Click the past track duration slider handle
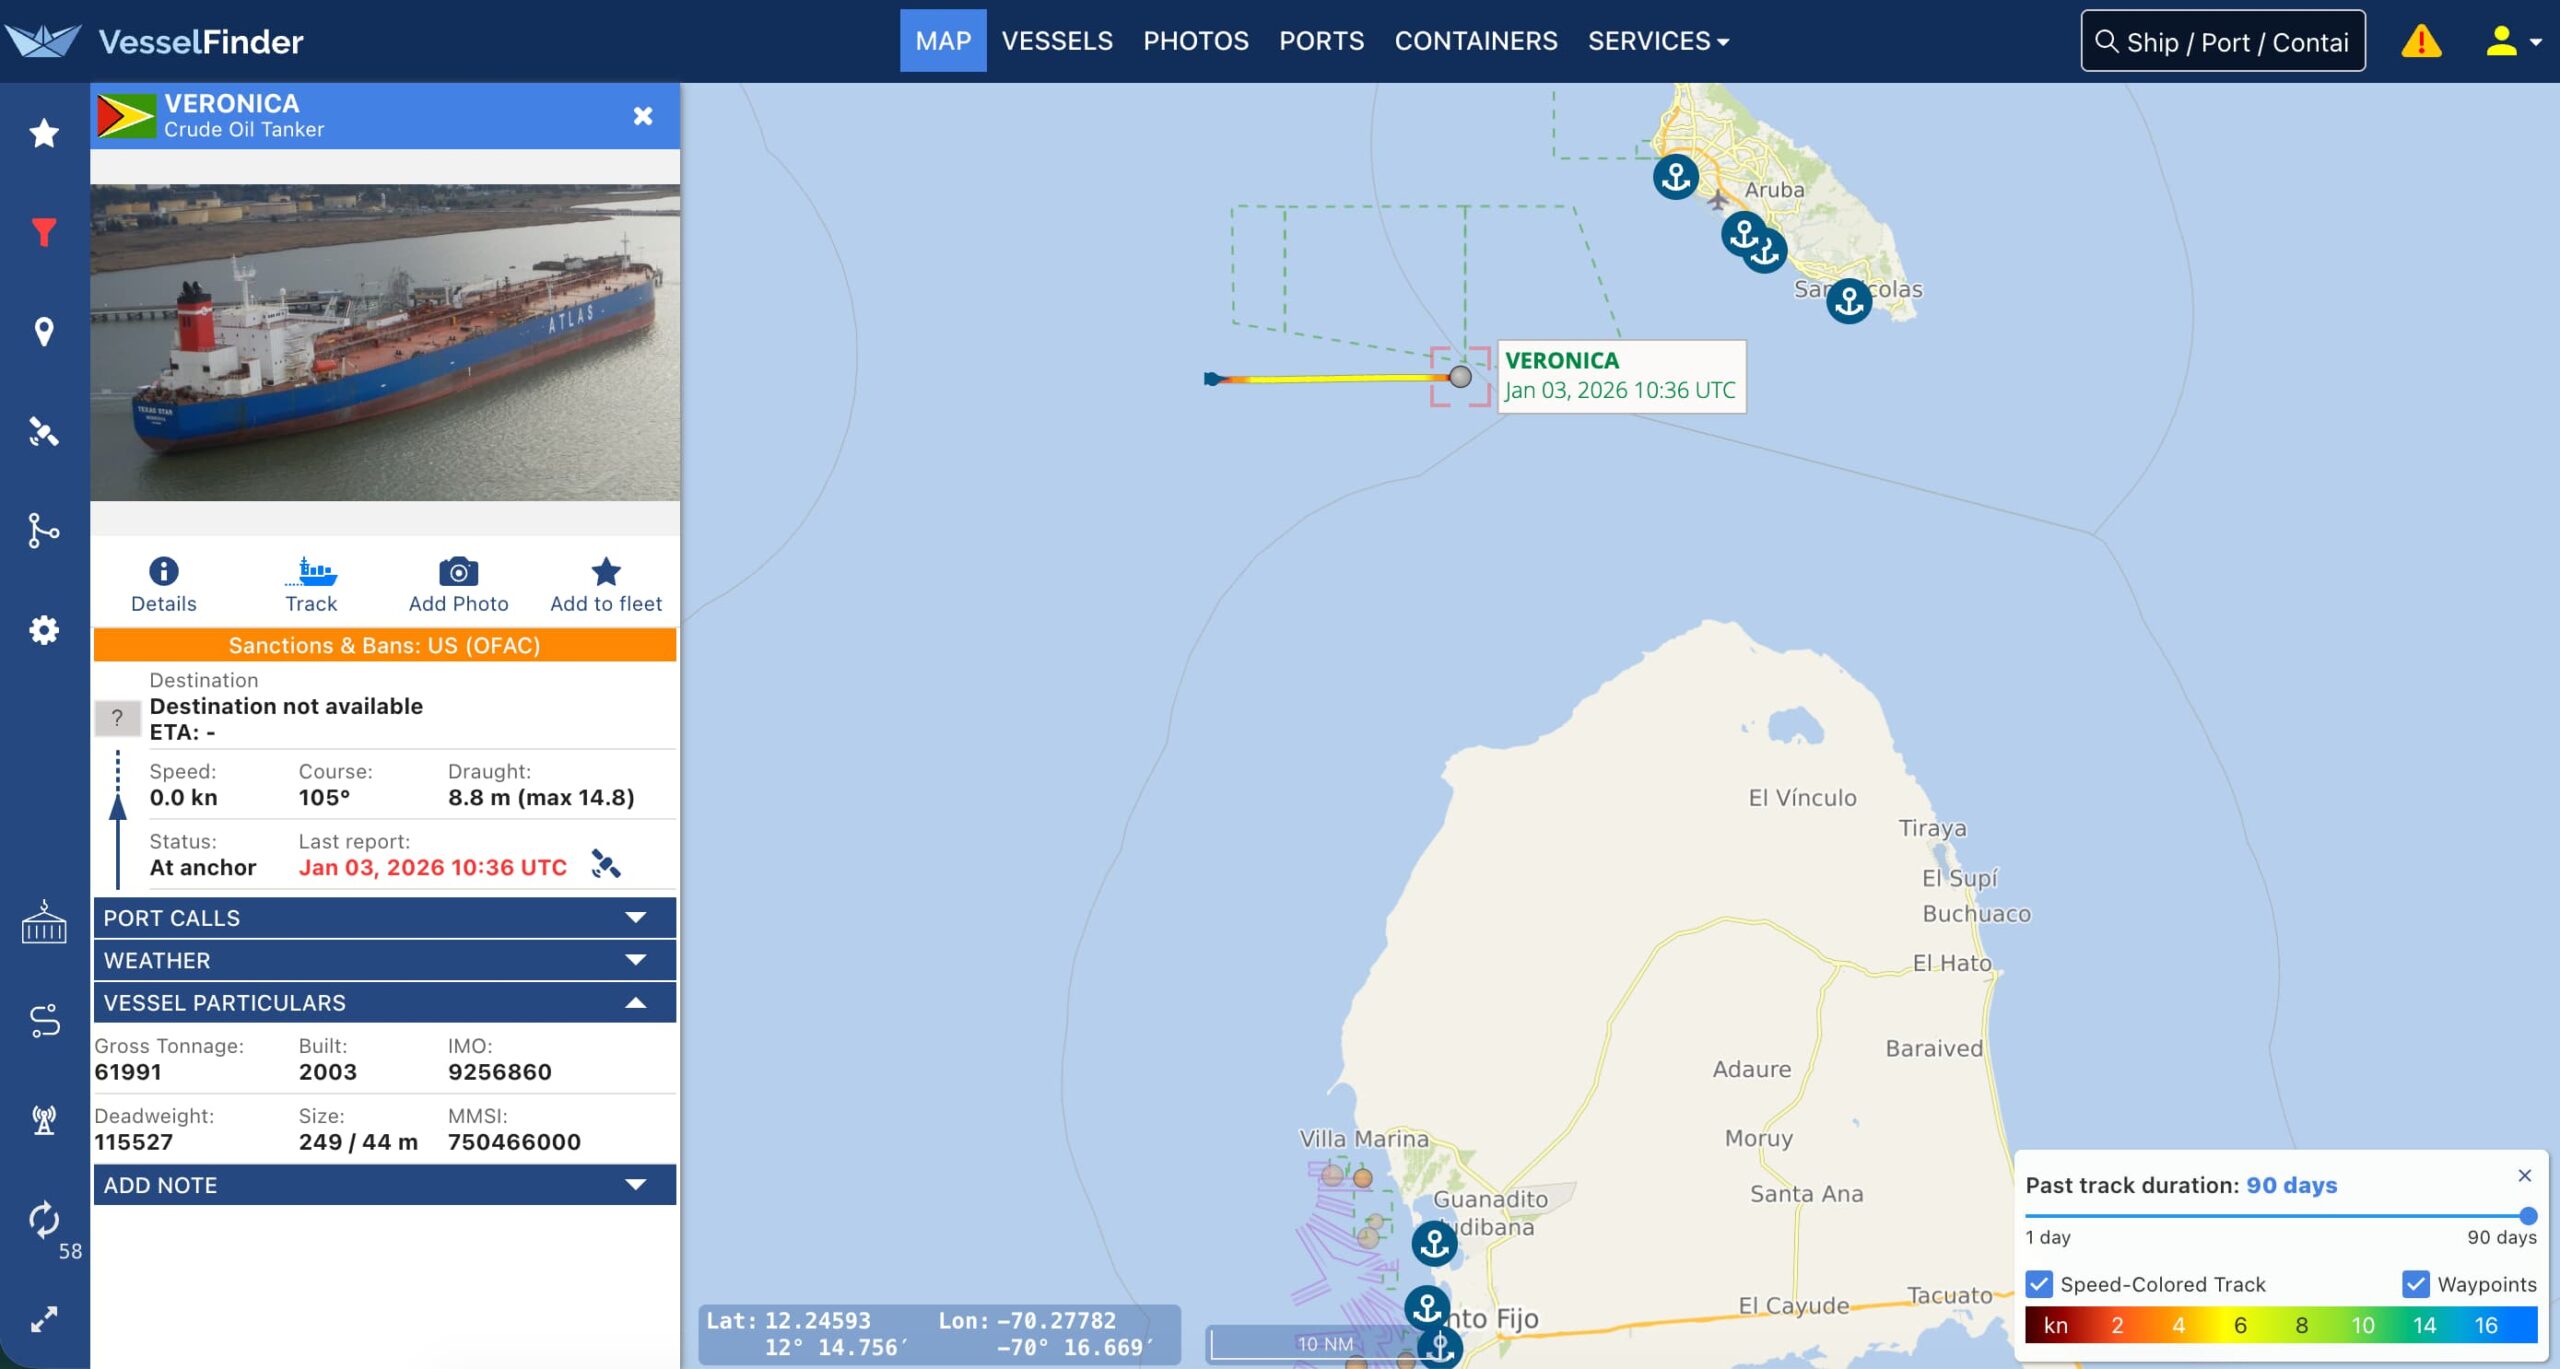 coord(2528,1216)
